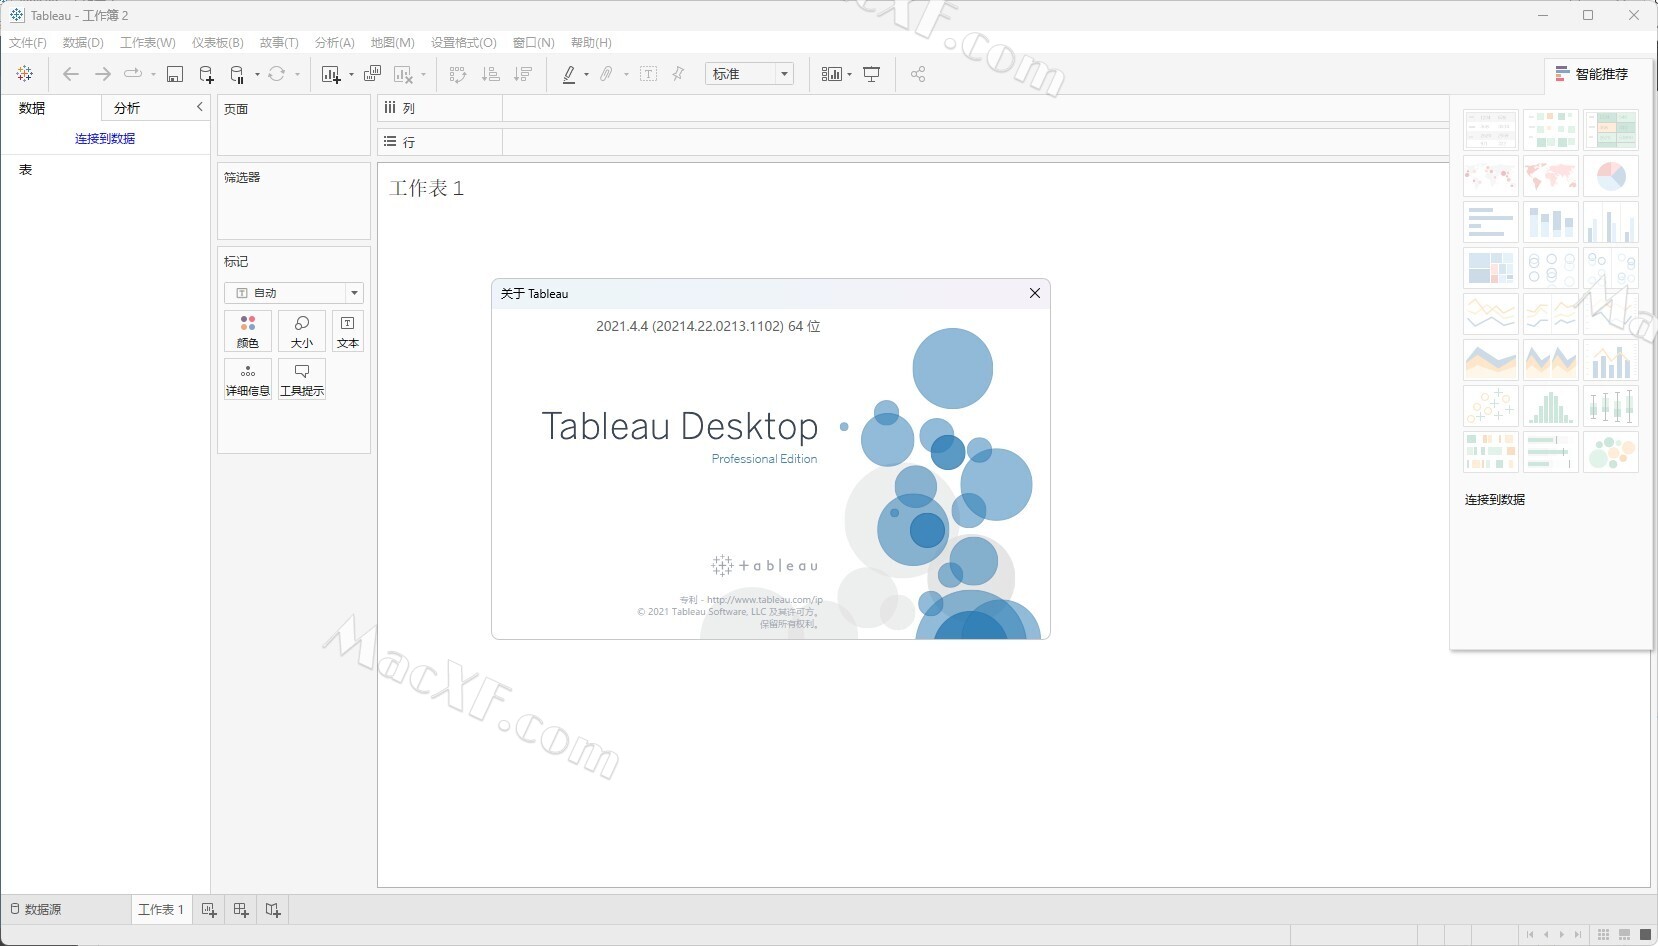Click the new worksheet tab icon at bottom
Screen dimensions: 1658x946
coord(209,910)
